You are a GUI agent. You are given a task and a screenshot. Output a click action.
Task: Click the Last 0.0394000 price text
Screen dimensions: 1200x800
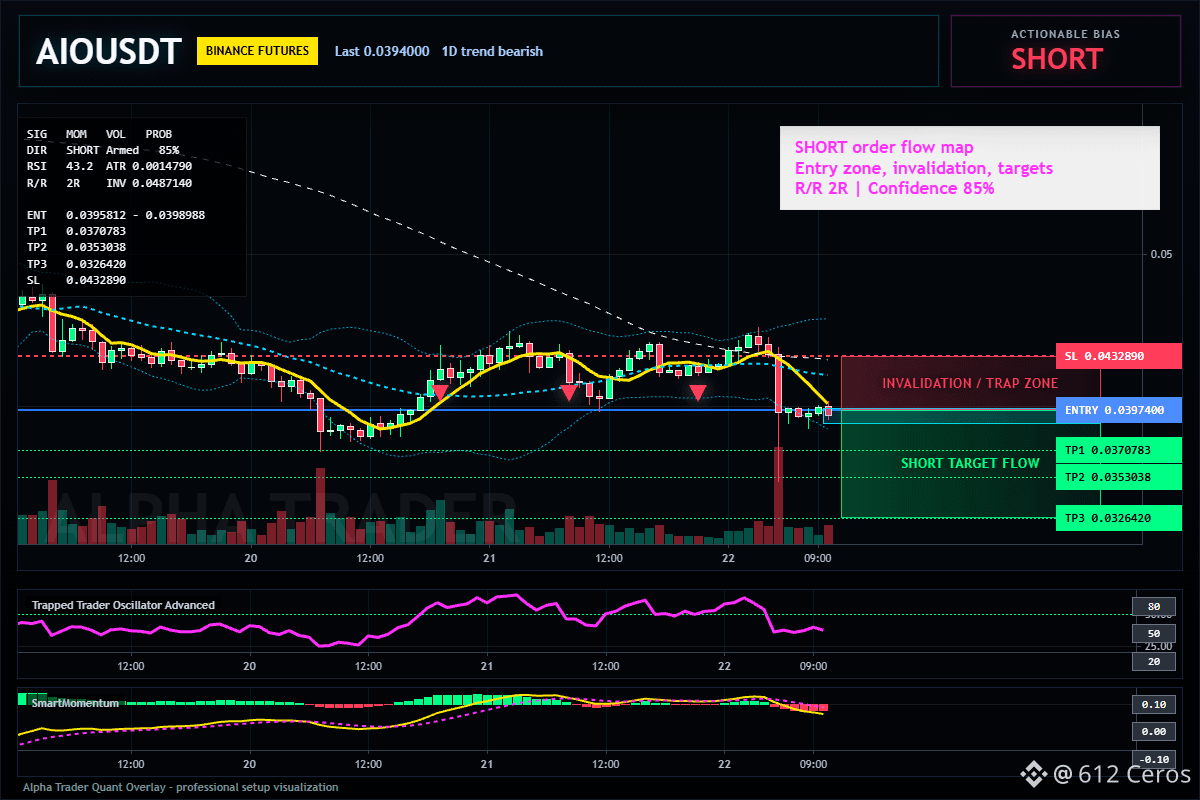tap(382, 51)
